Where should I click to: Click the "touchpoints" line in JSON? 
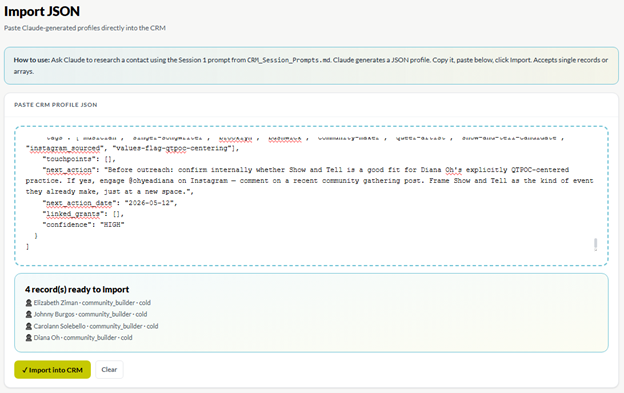pyautogui.click(x=79, y=159)
